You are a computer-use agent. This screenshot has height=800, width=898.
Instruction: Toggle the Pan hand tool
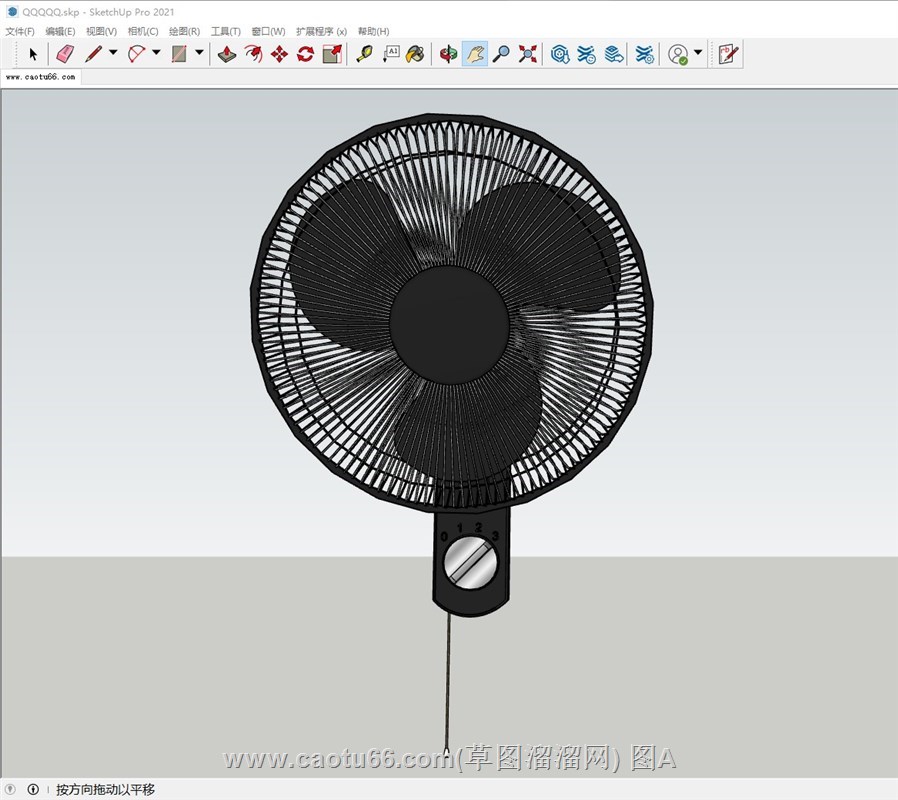[475, 54]
